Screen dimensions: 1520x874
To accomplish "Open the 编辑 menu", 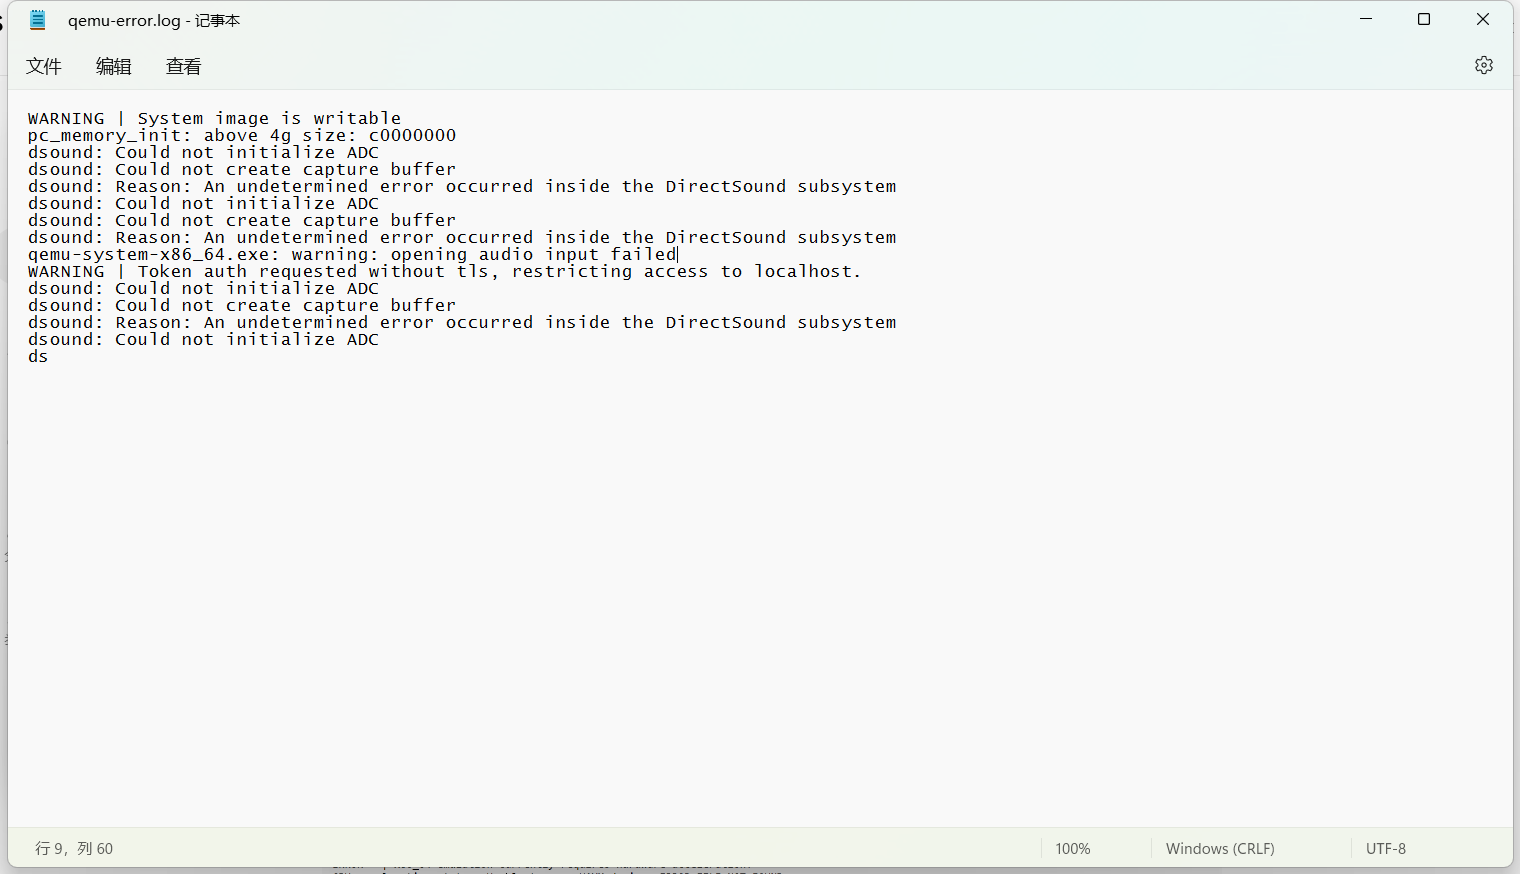I will click(114, 66).
